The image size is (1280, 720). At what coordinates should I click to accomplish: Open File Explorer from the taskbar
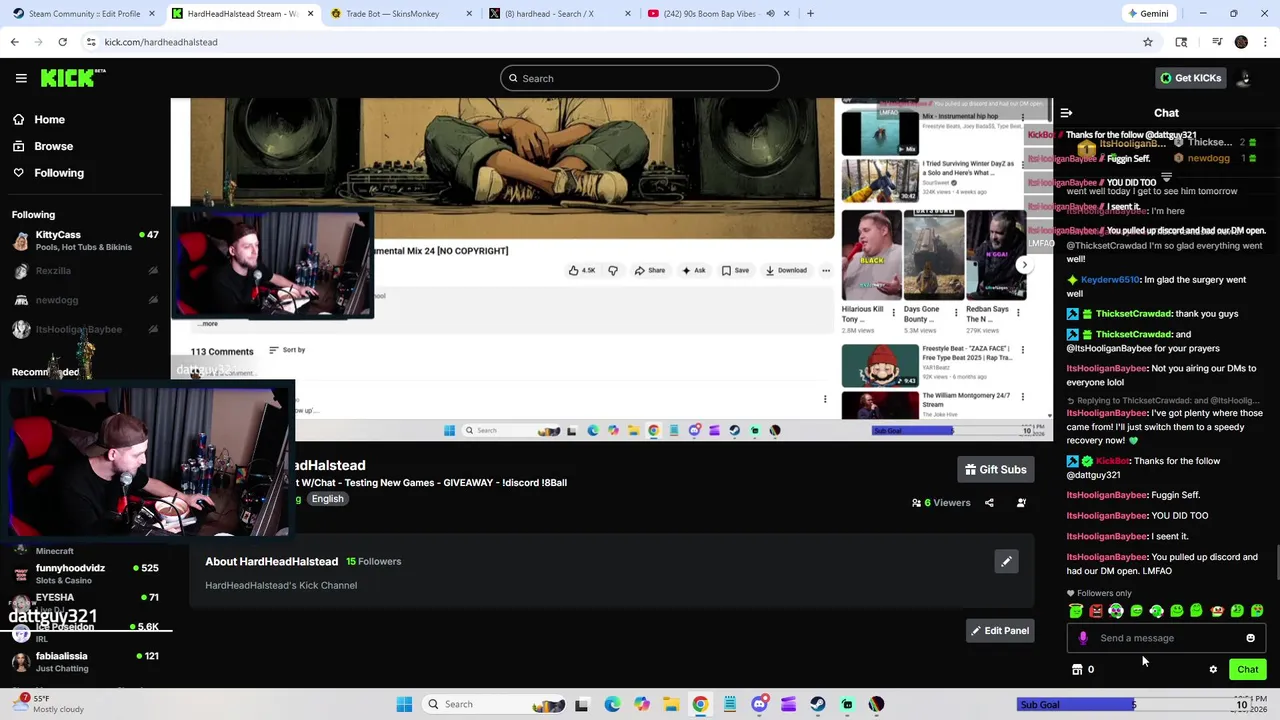tap(671, 704)
